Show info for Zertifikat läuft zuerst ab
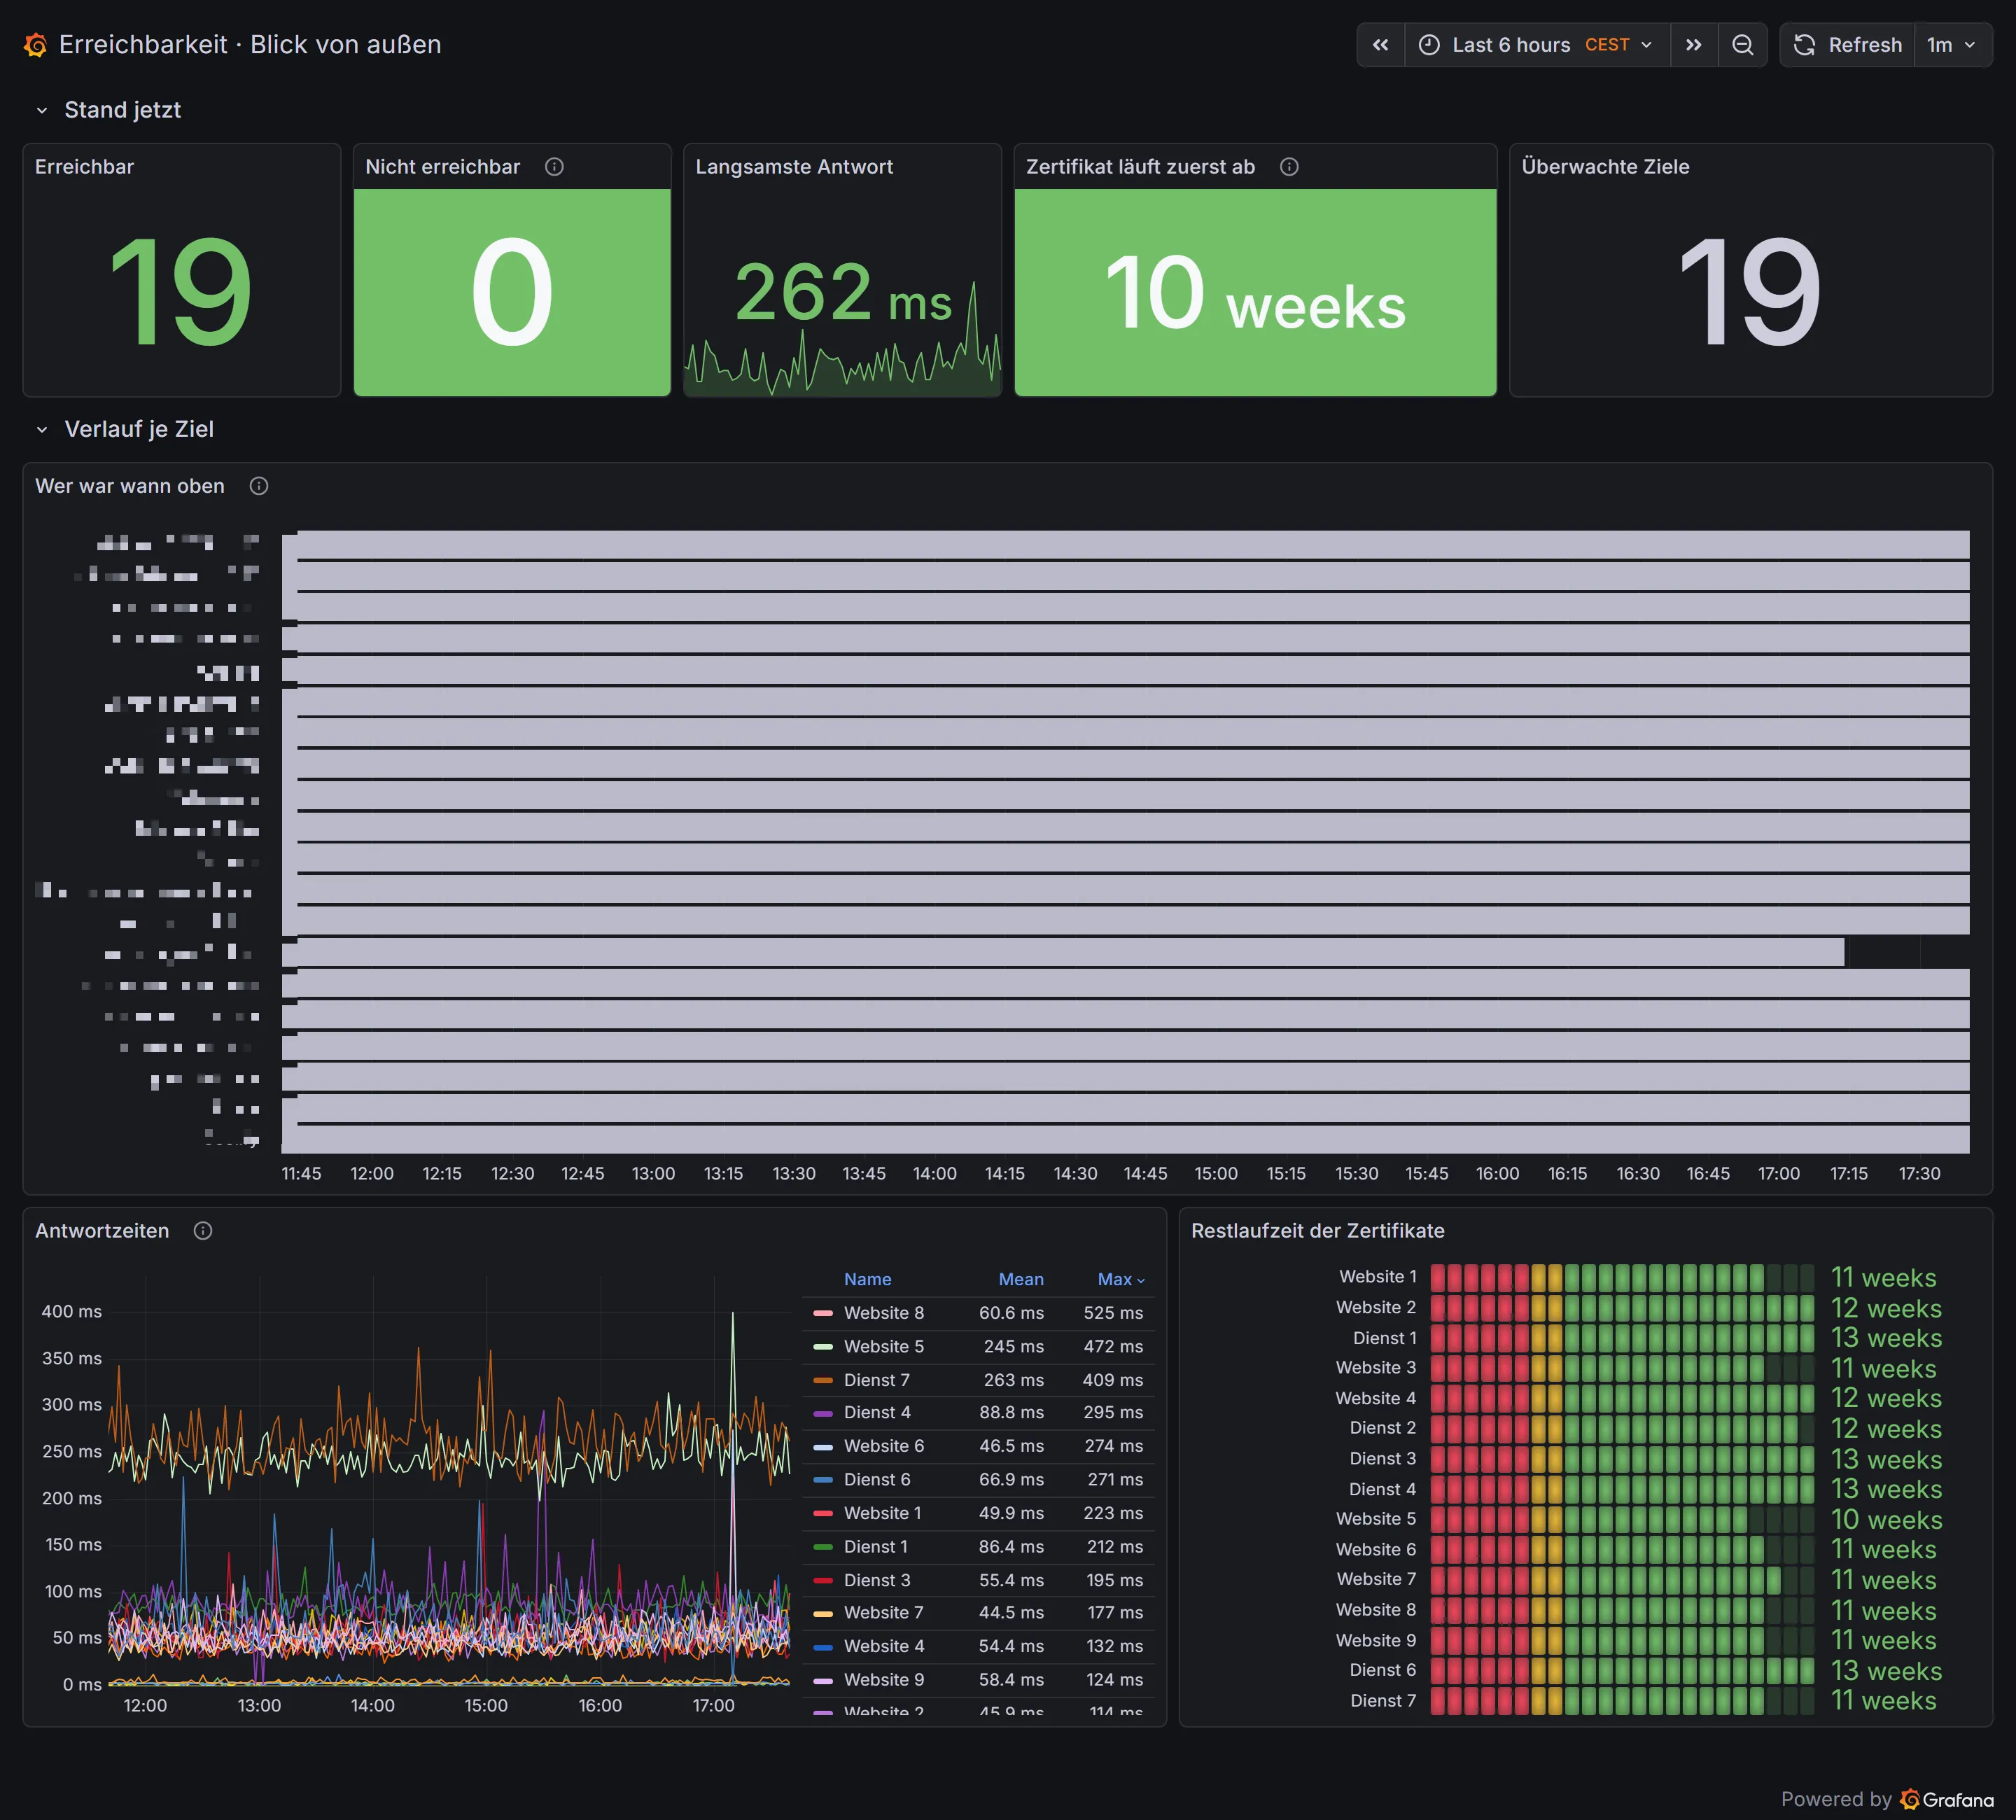Screen dimensions: 2016x1820 [1289, 167]
